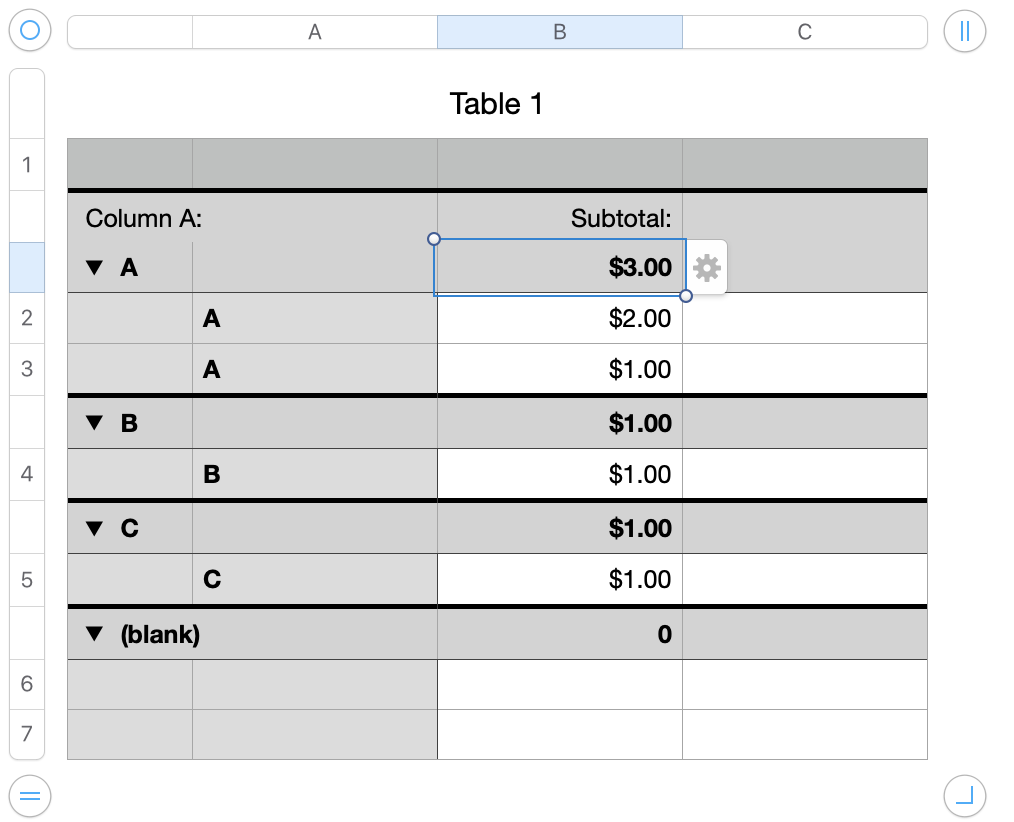Collapse the C category group
The width and height of the screenshot is (1014, 822).
(95, 528)
